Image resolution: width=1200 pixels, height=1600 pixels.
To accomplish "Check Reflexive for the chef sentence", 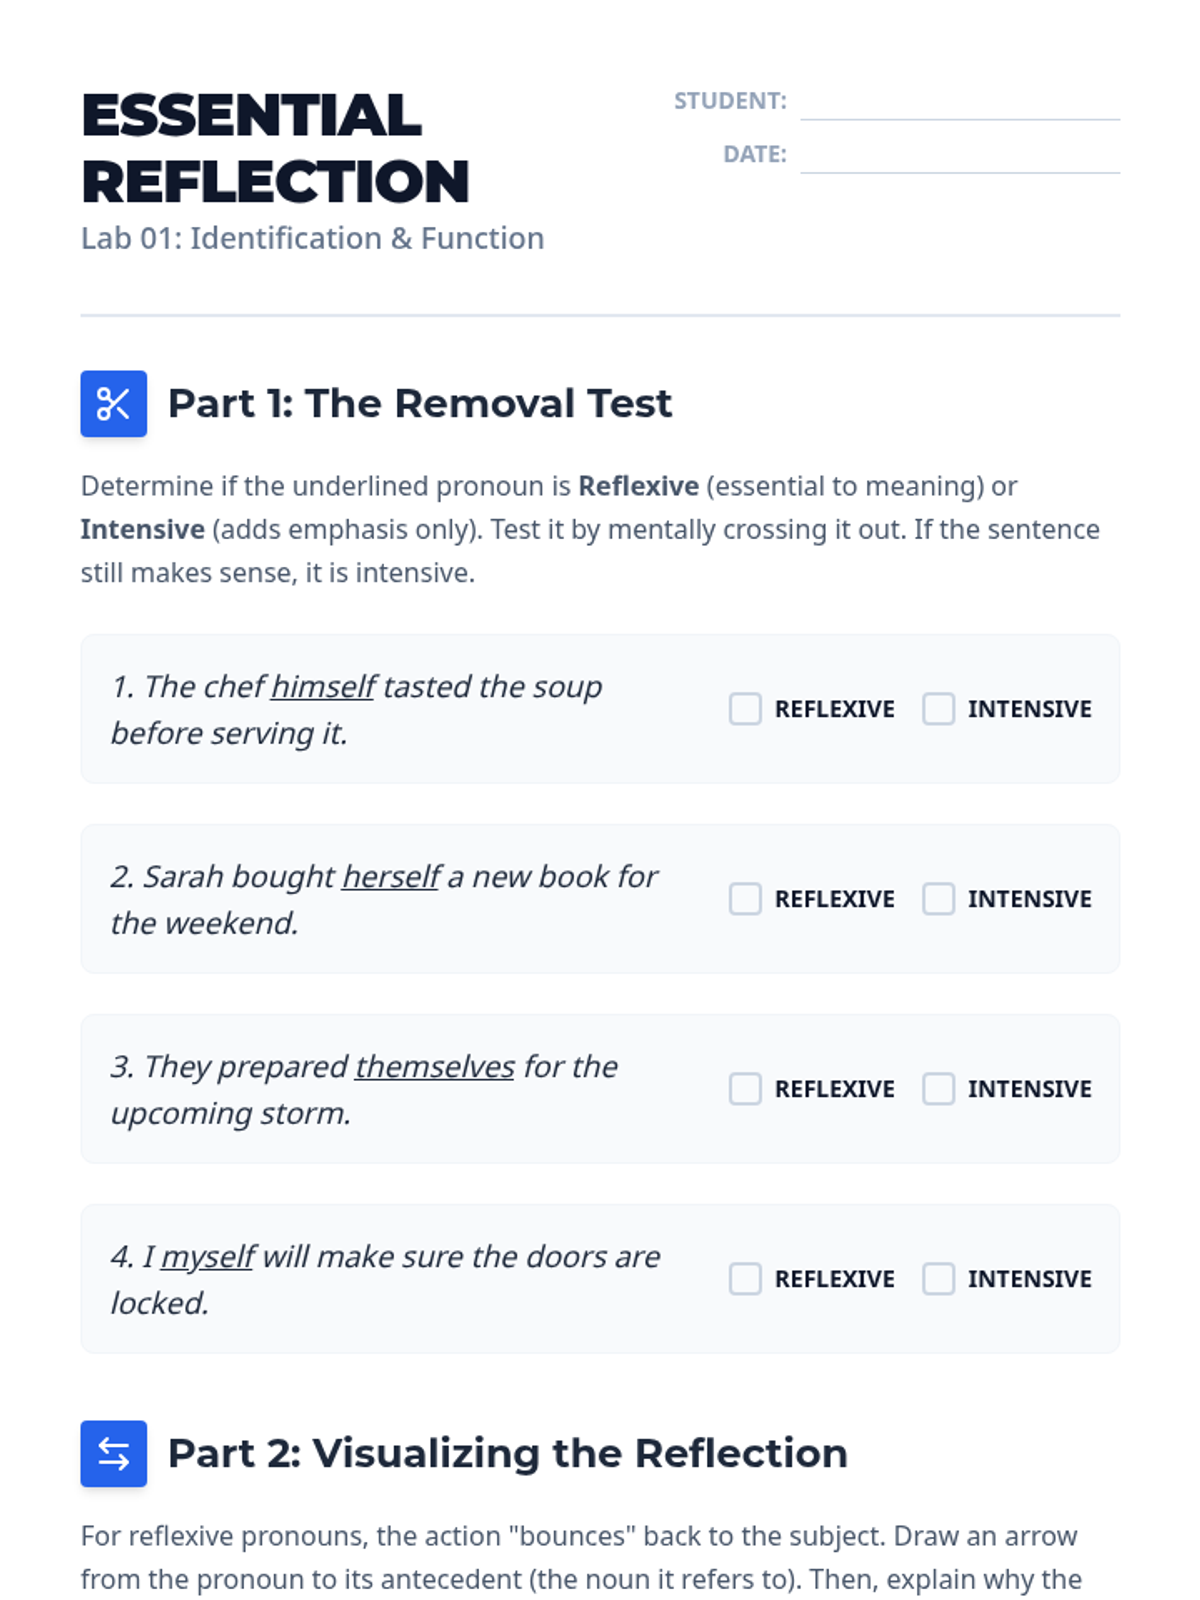I will point(745,709).
